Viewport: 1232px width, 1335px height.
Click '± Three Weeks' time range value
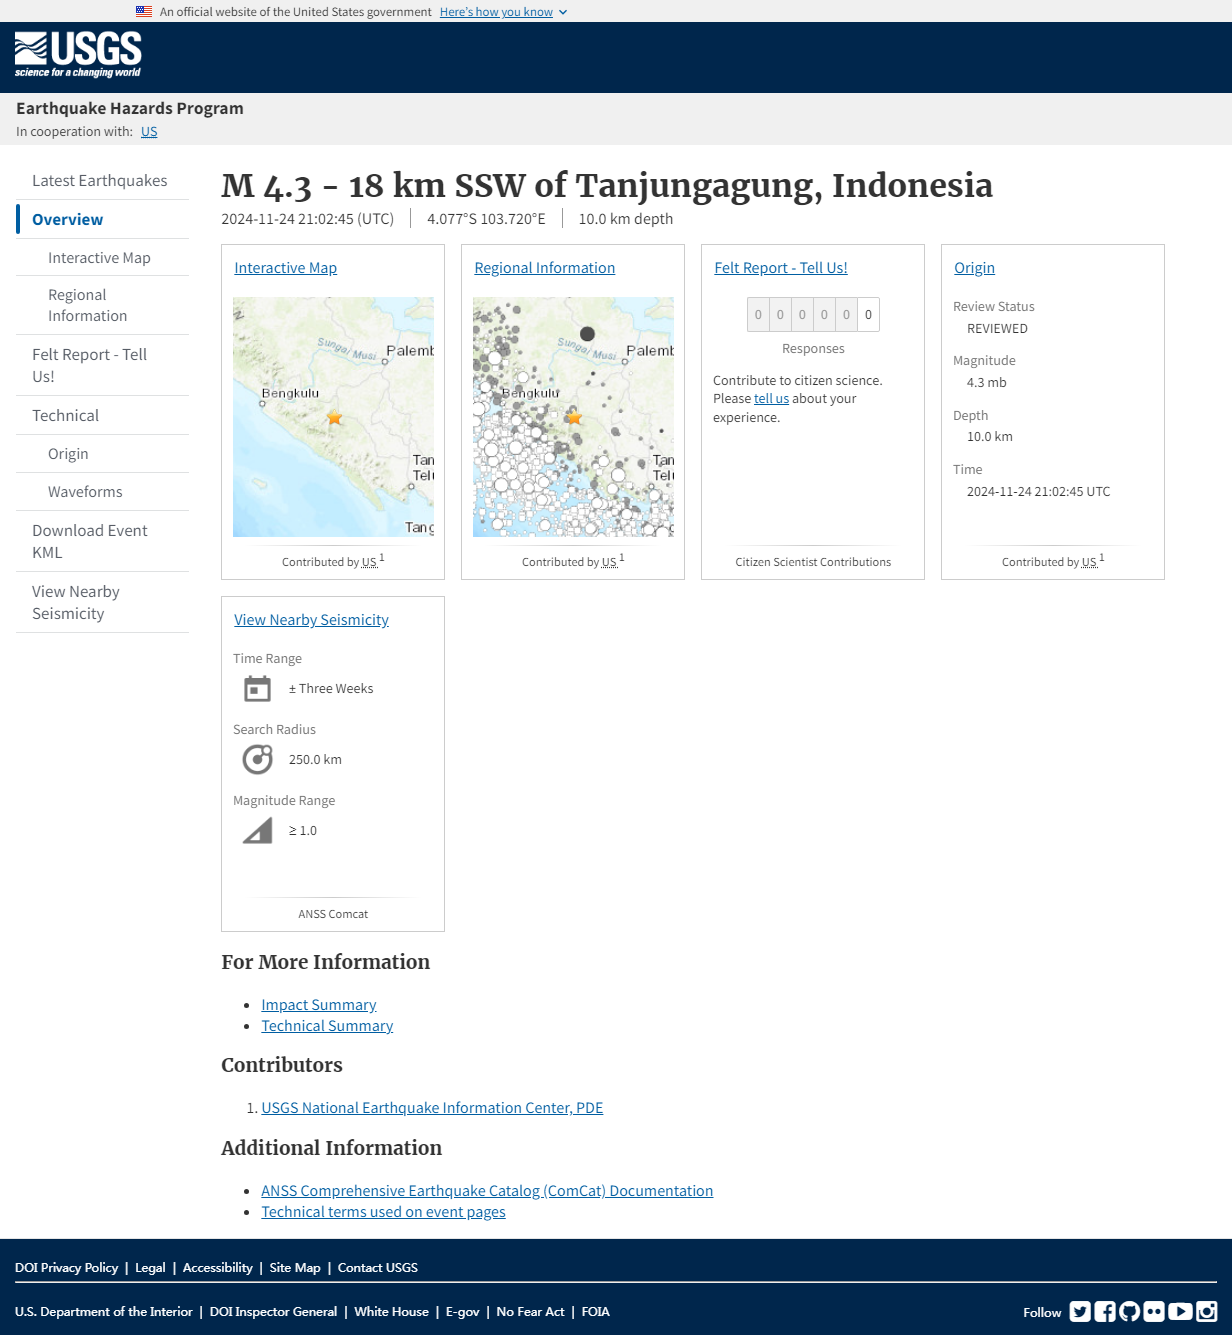point(331,689)
